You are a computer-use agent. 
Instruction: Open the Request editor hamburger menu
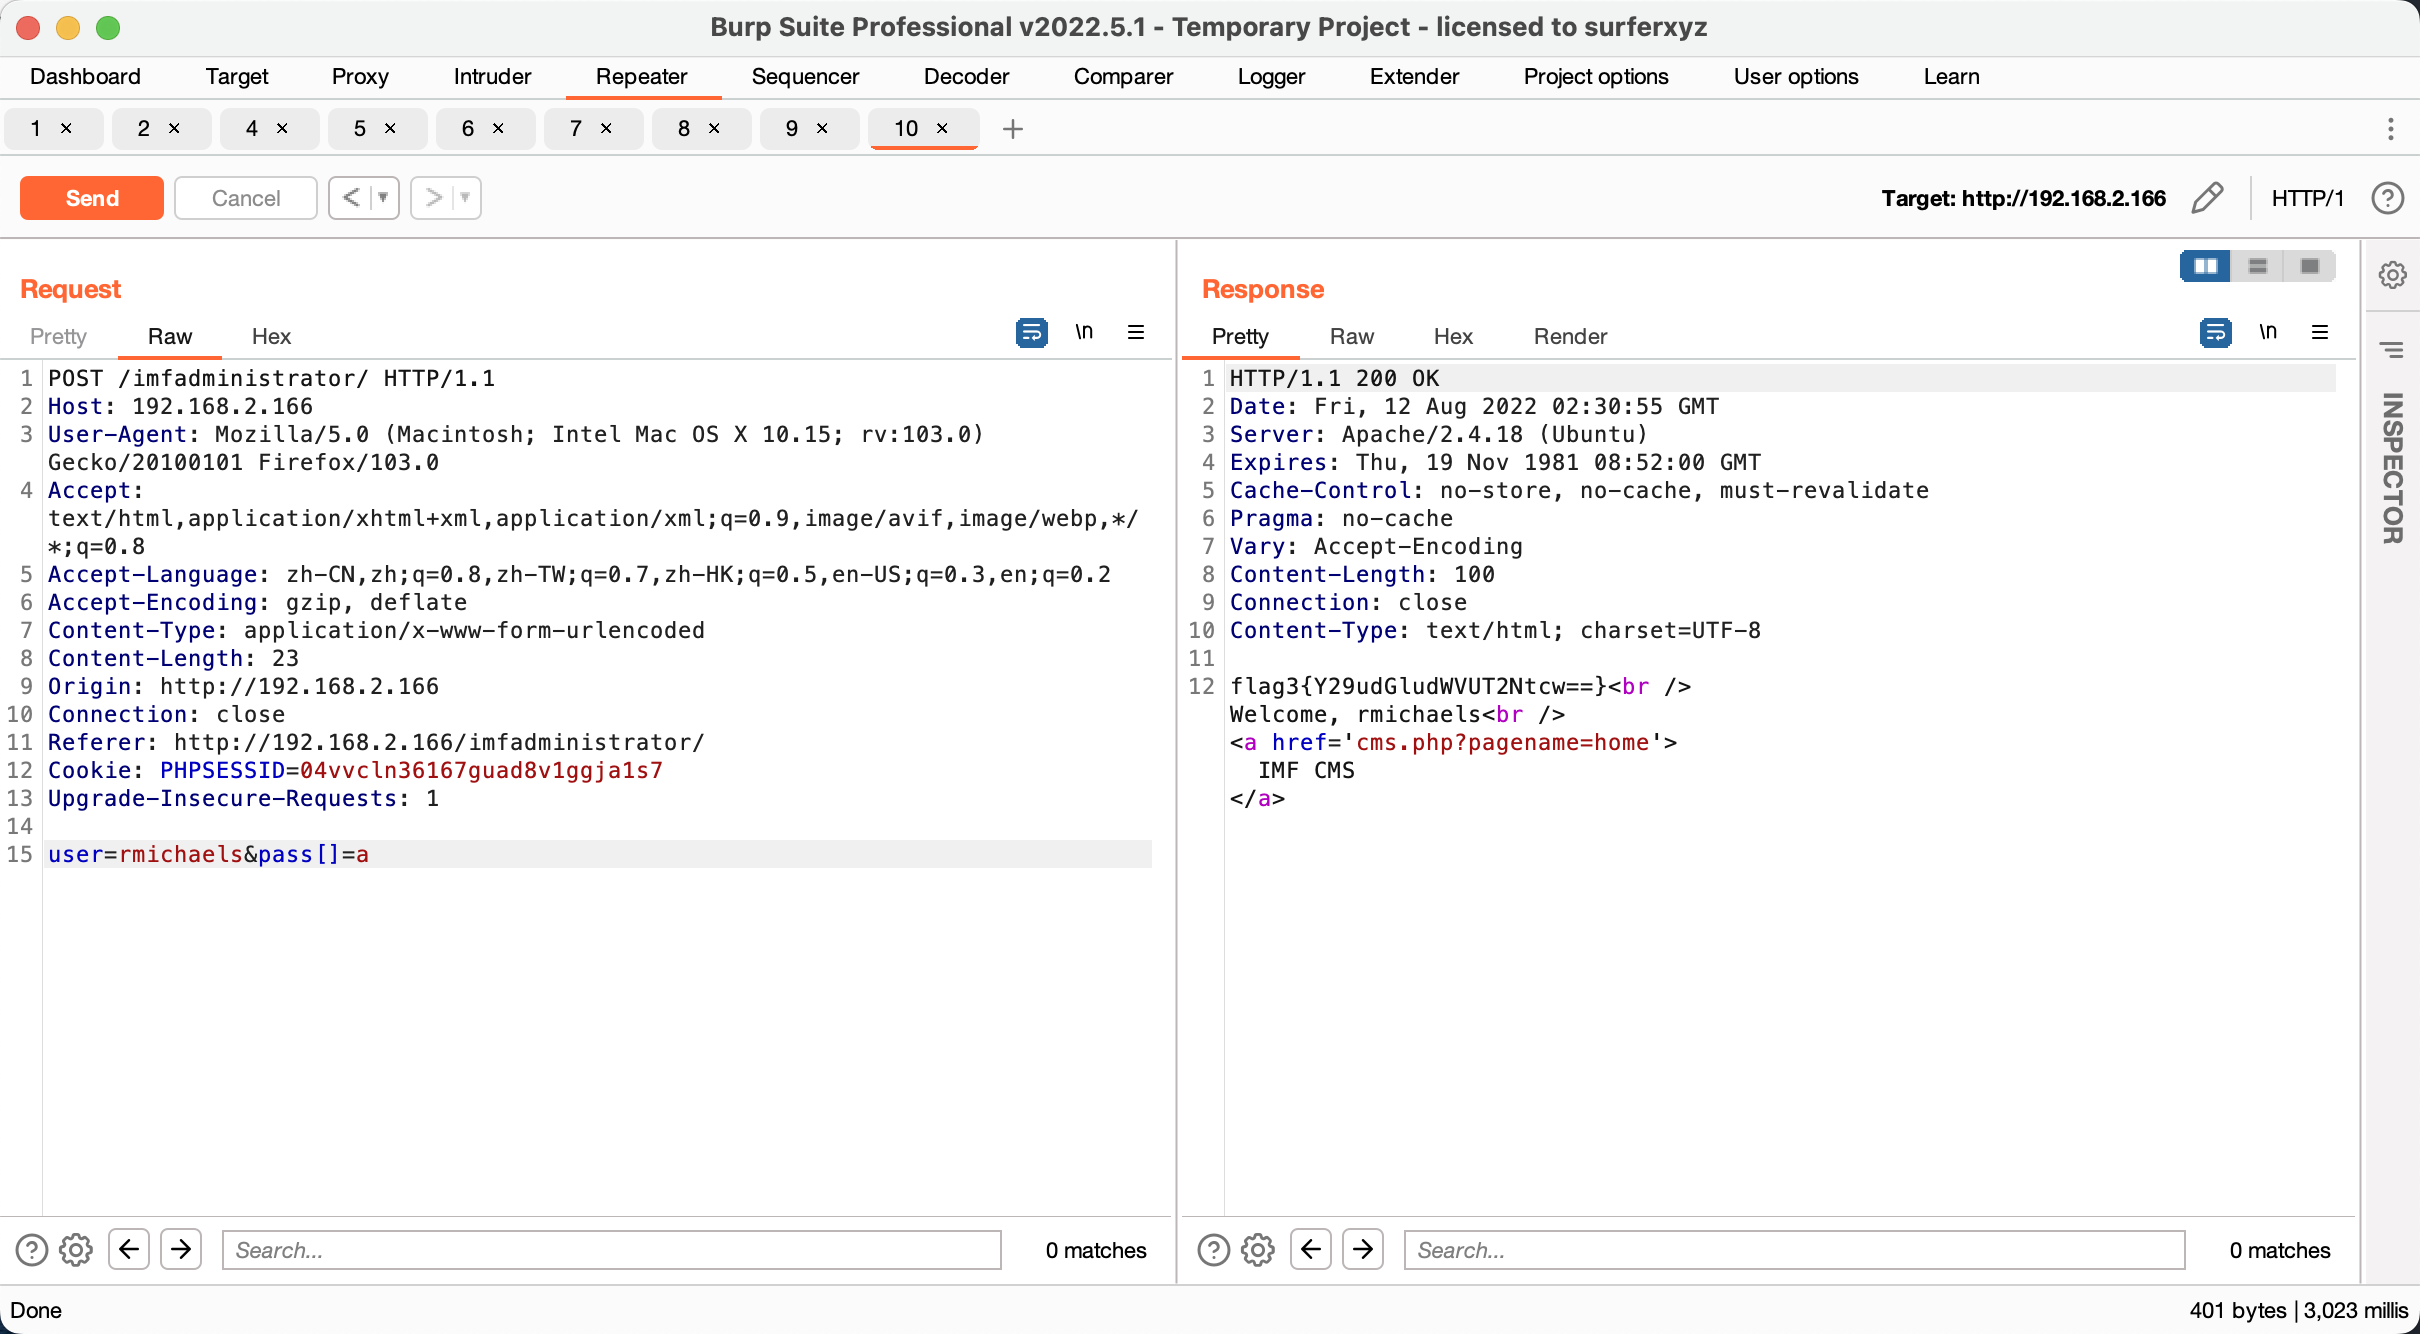(1136, 332)
